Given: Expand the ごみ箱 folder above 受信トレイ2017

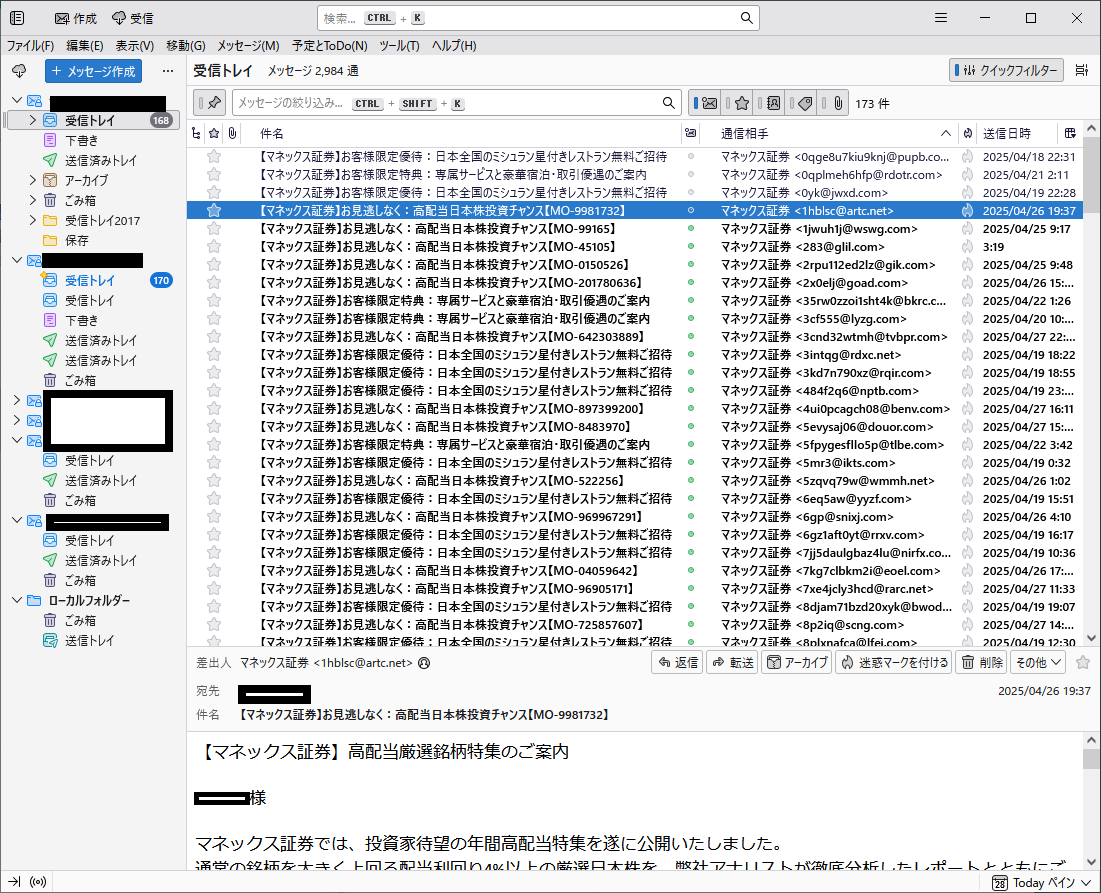Looking at the screenshot, I should tap(32, 200).
